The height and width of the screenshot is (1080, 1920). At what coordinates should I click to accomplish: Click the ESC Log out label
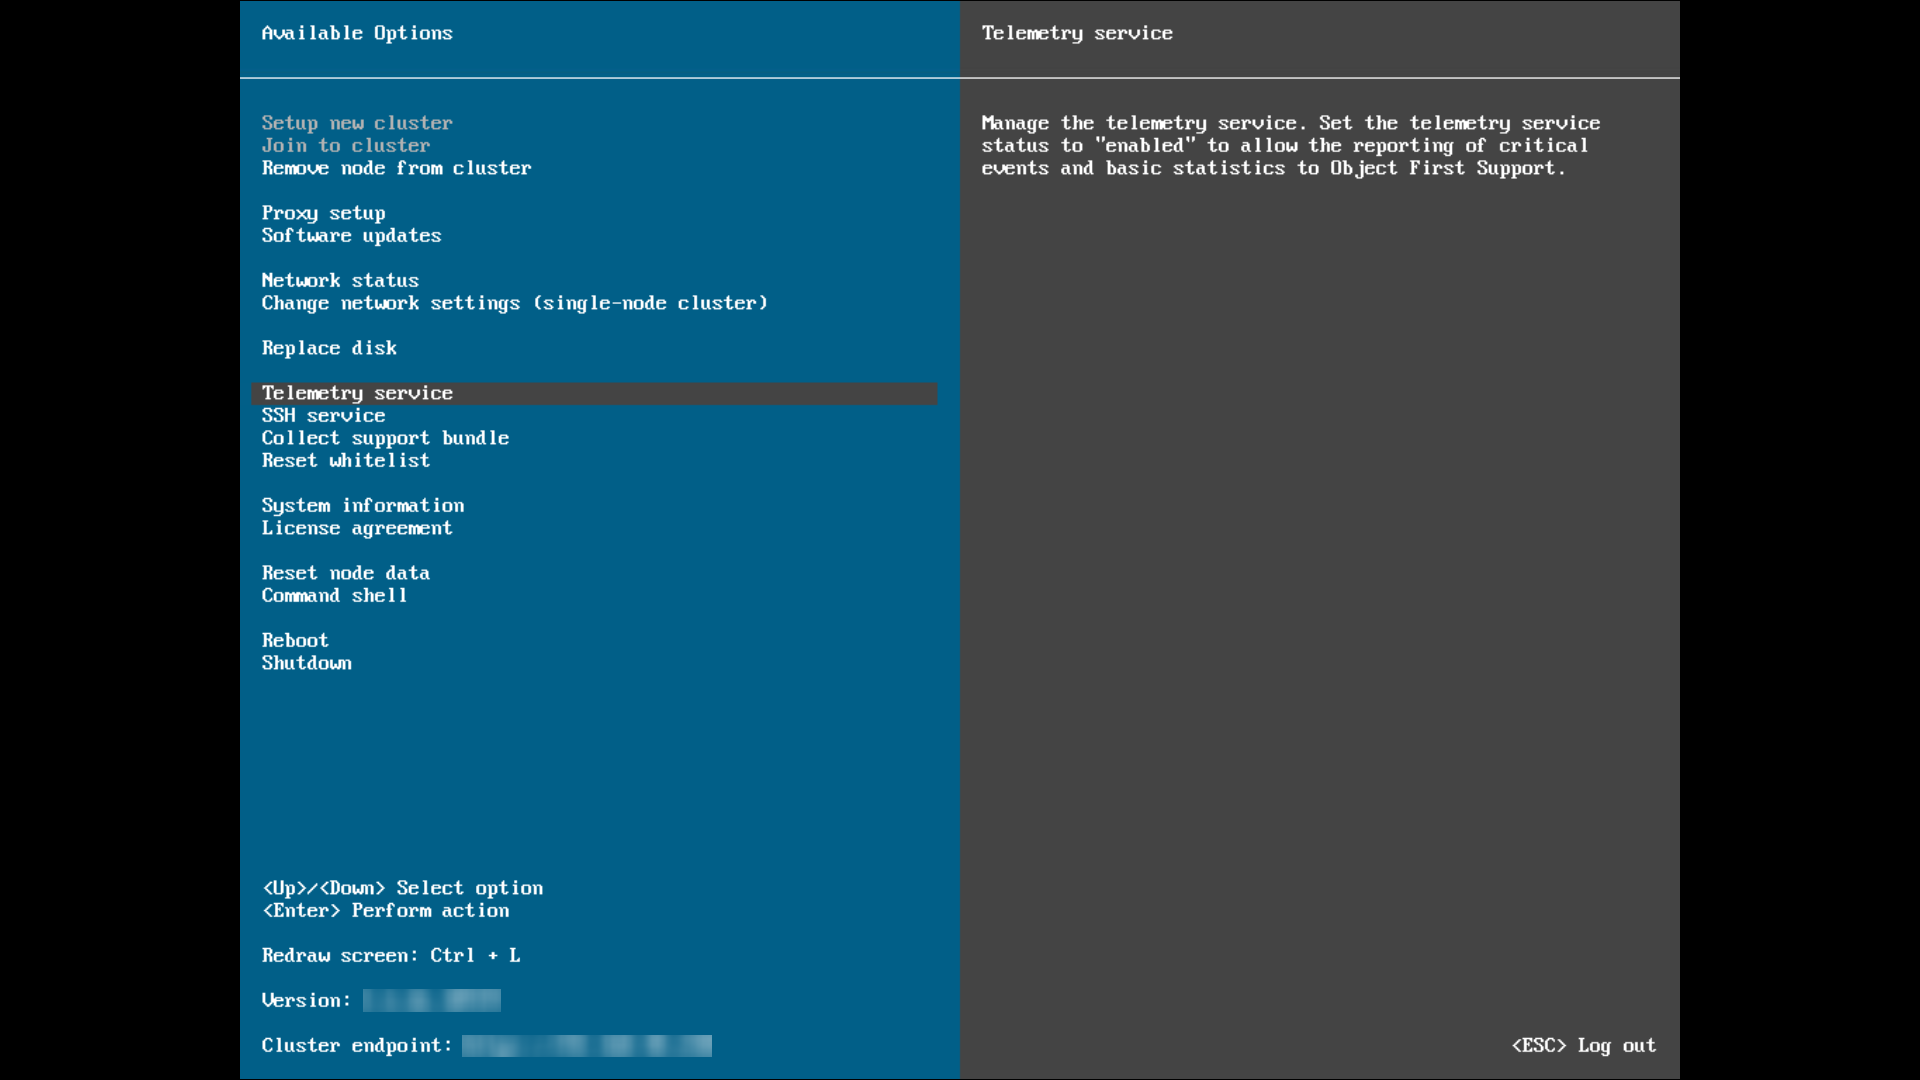click(x=1584, y=1046)
